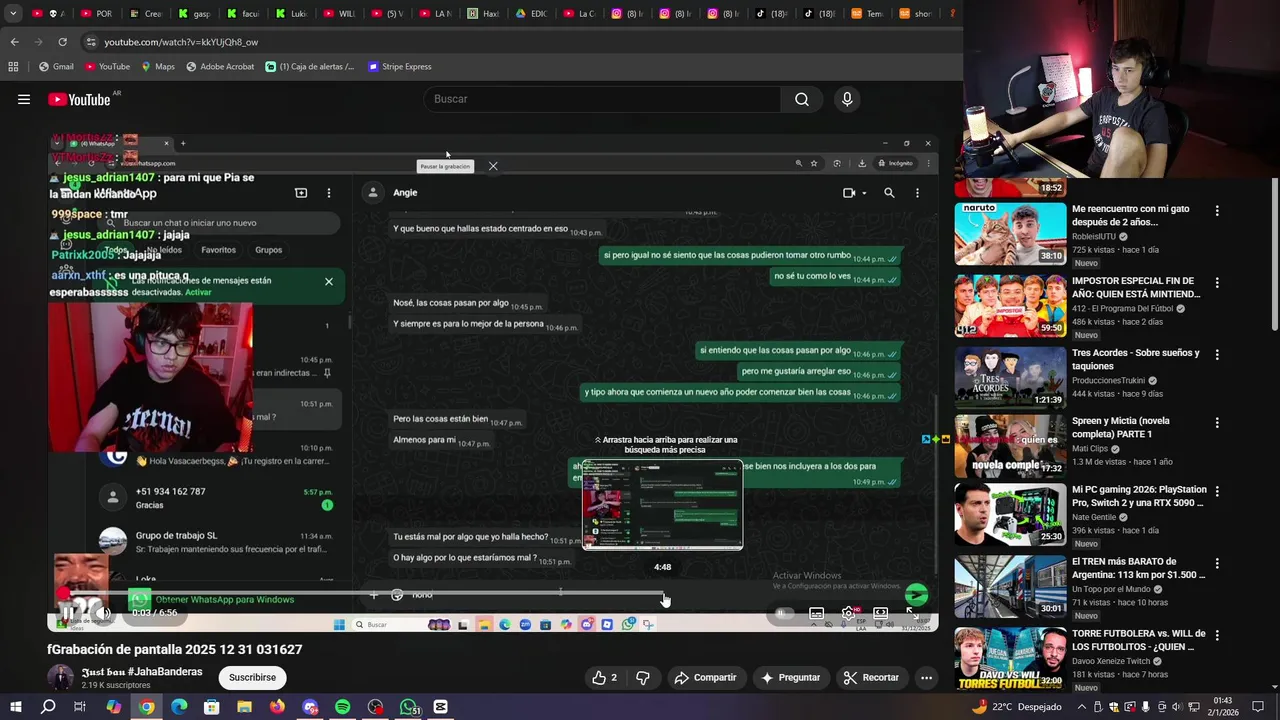This screenshot has height=720, width=1280.
Task: Start voice search with microphone icon
Action: click(x=847, y=99)
